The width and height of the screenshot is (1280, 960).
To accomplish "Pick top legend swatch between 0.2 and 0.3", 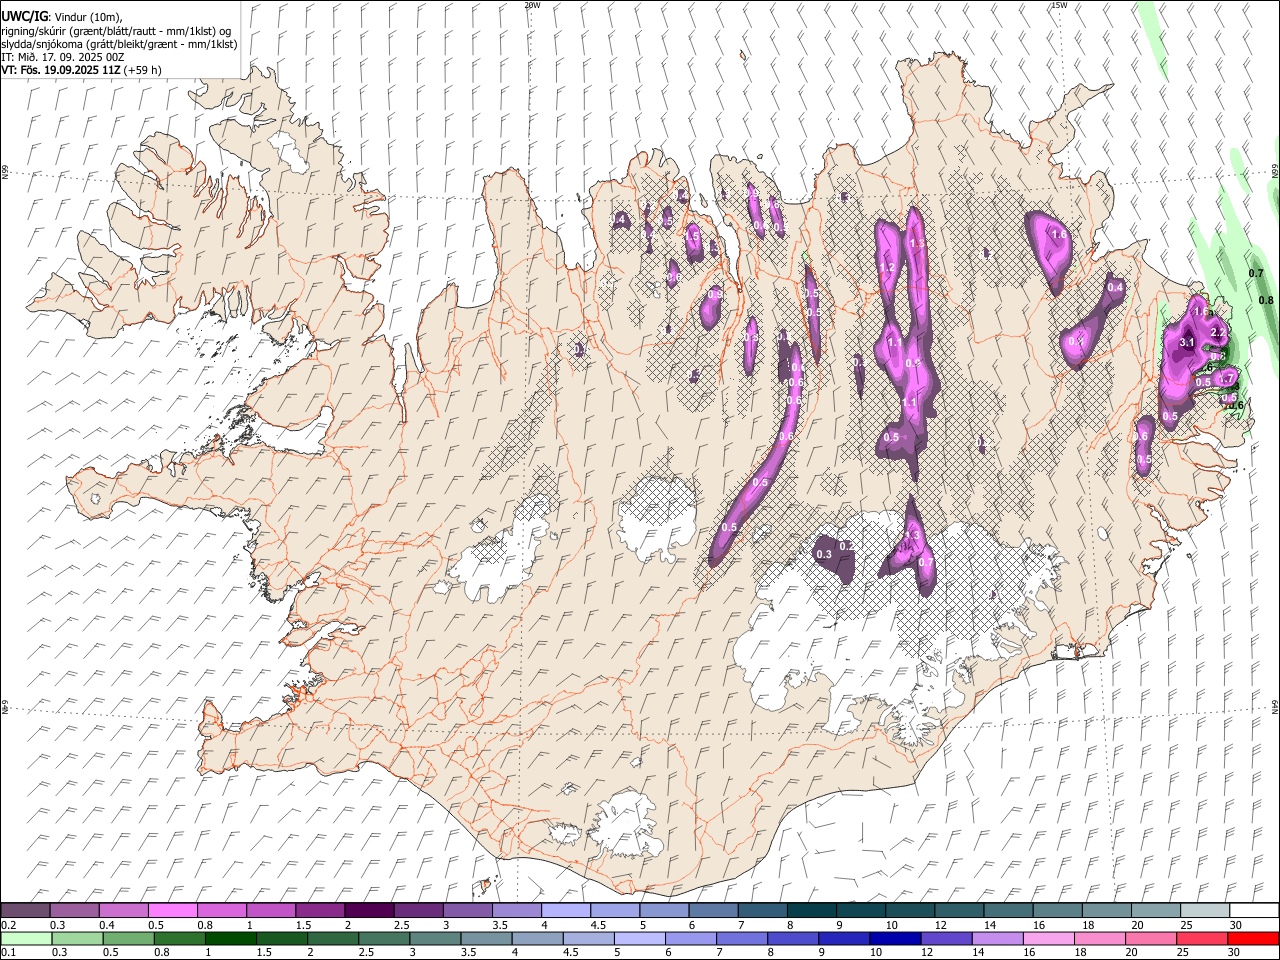I will coord(25,910).
